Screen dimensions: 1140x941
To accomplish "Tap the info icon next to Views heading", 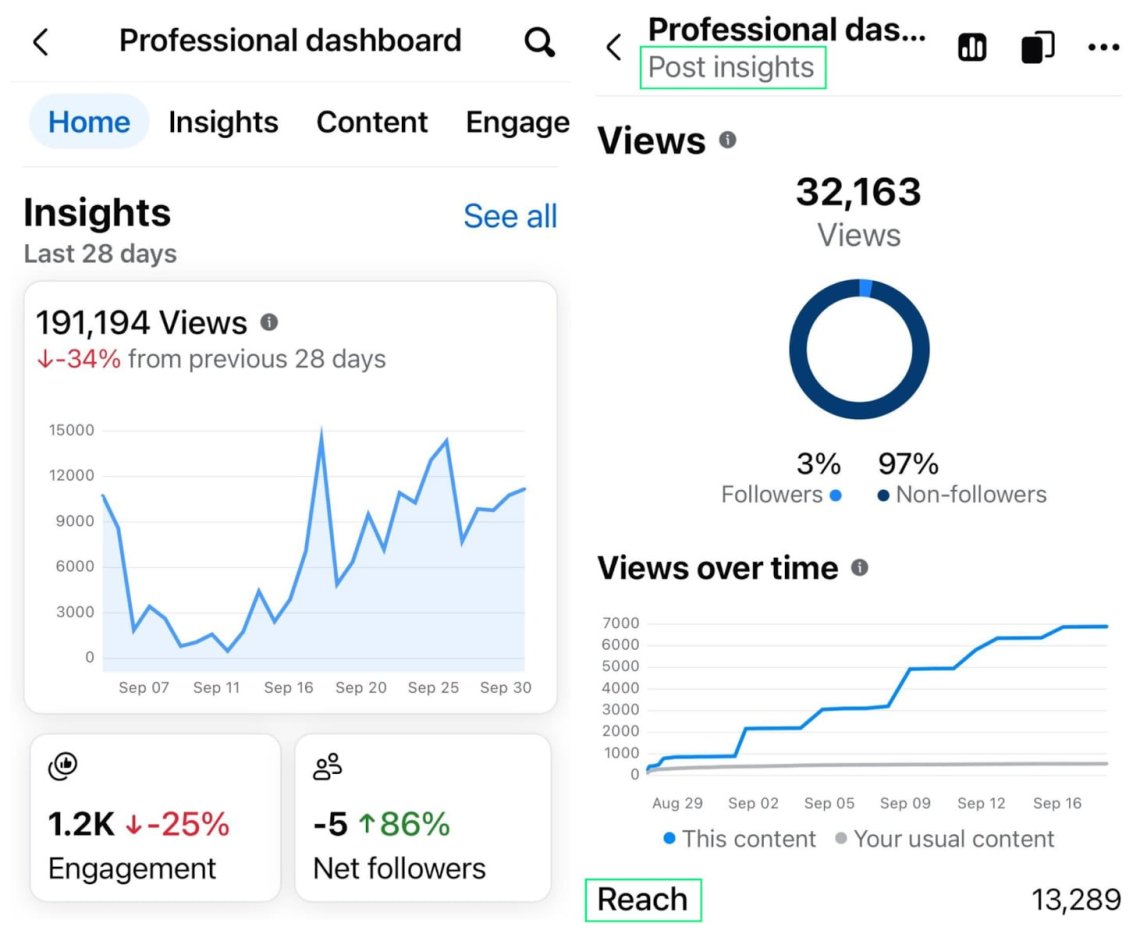I will (727, 140).
